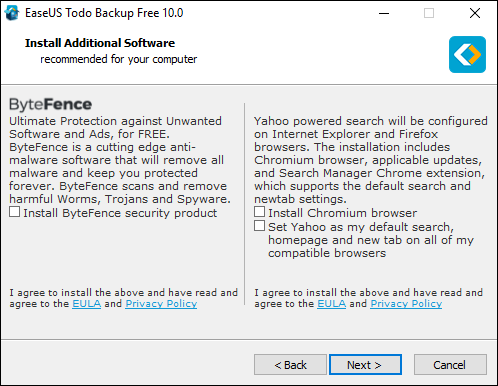The height and width of the screenshot is (386, 498).
Task: Minimize the installer window
Action: coord(384,13)
